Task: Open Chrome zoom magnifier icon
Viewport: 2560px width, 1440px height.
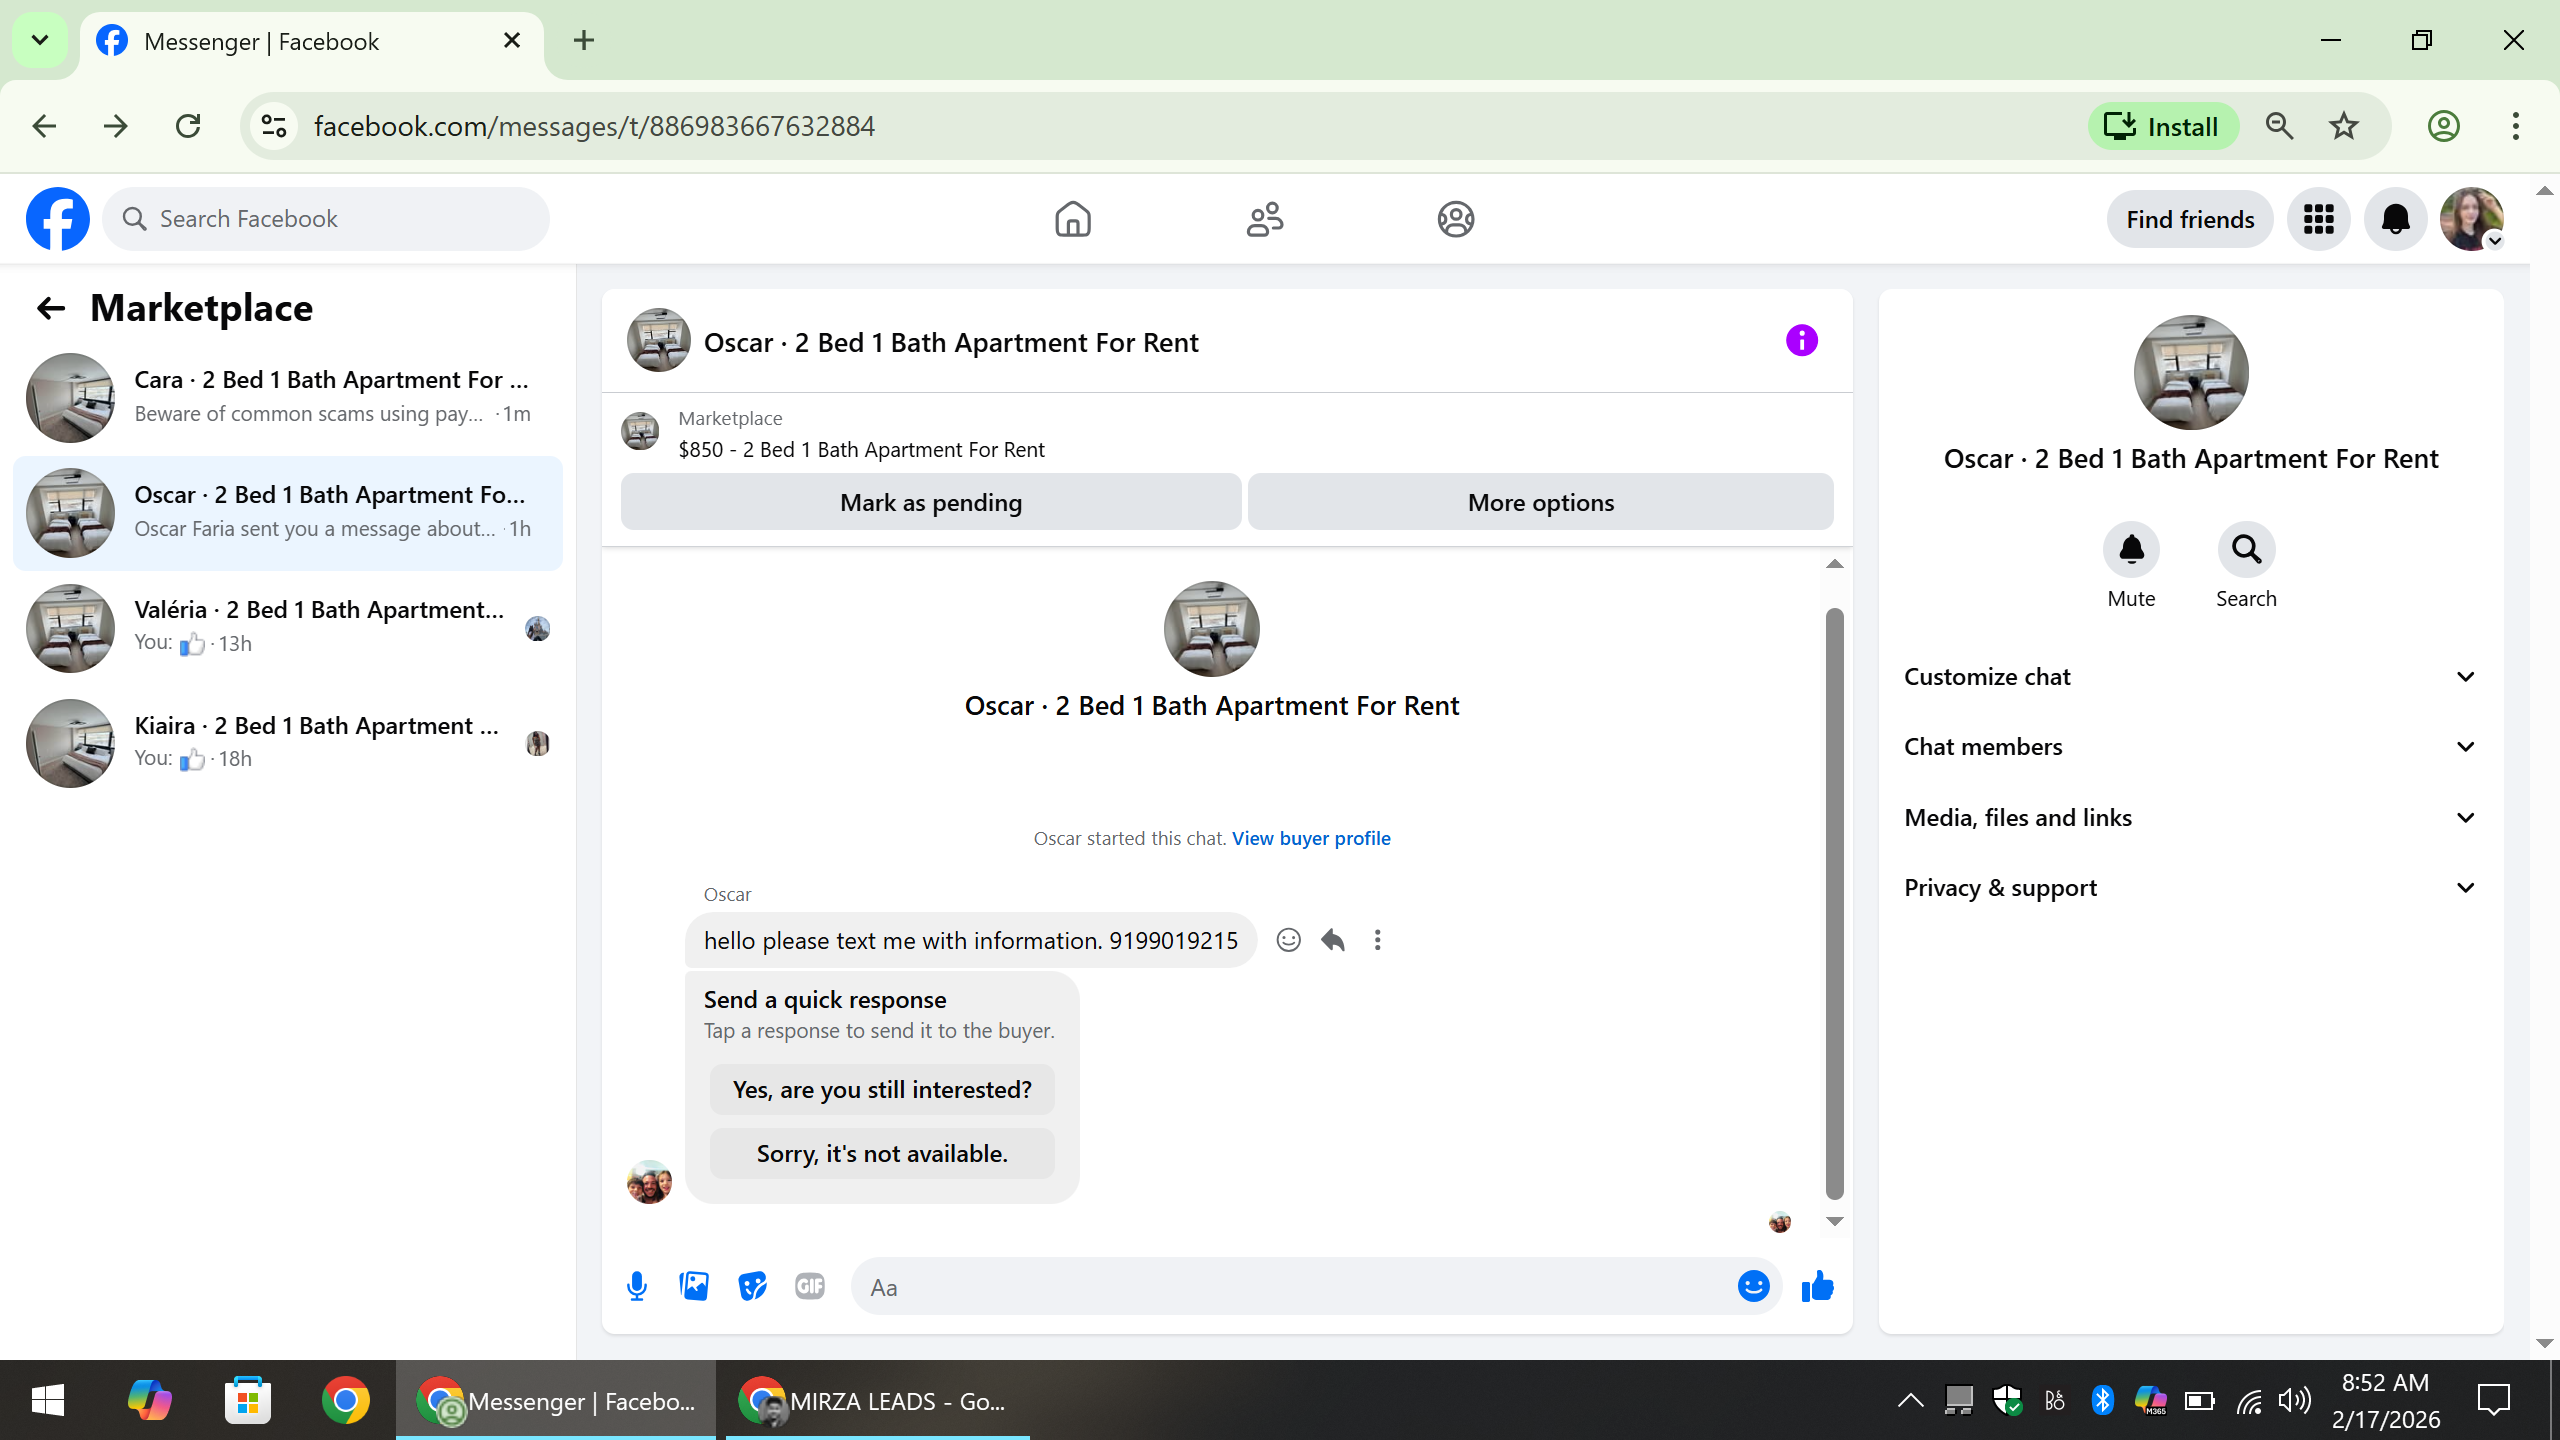Action: click(2279, 126)
